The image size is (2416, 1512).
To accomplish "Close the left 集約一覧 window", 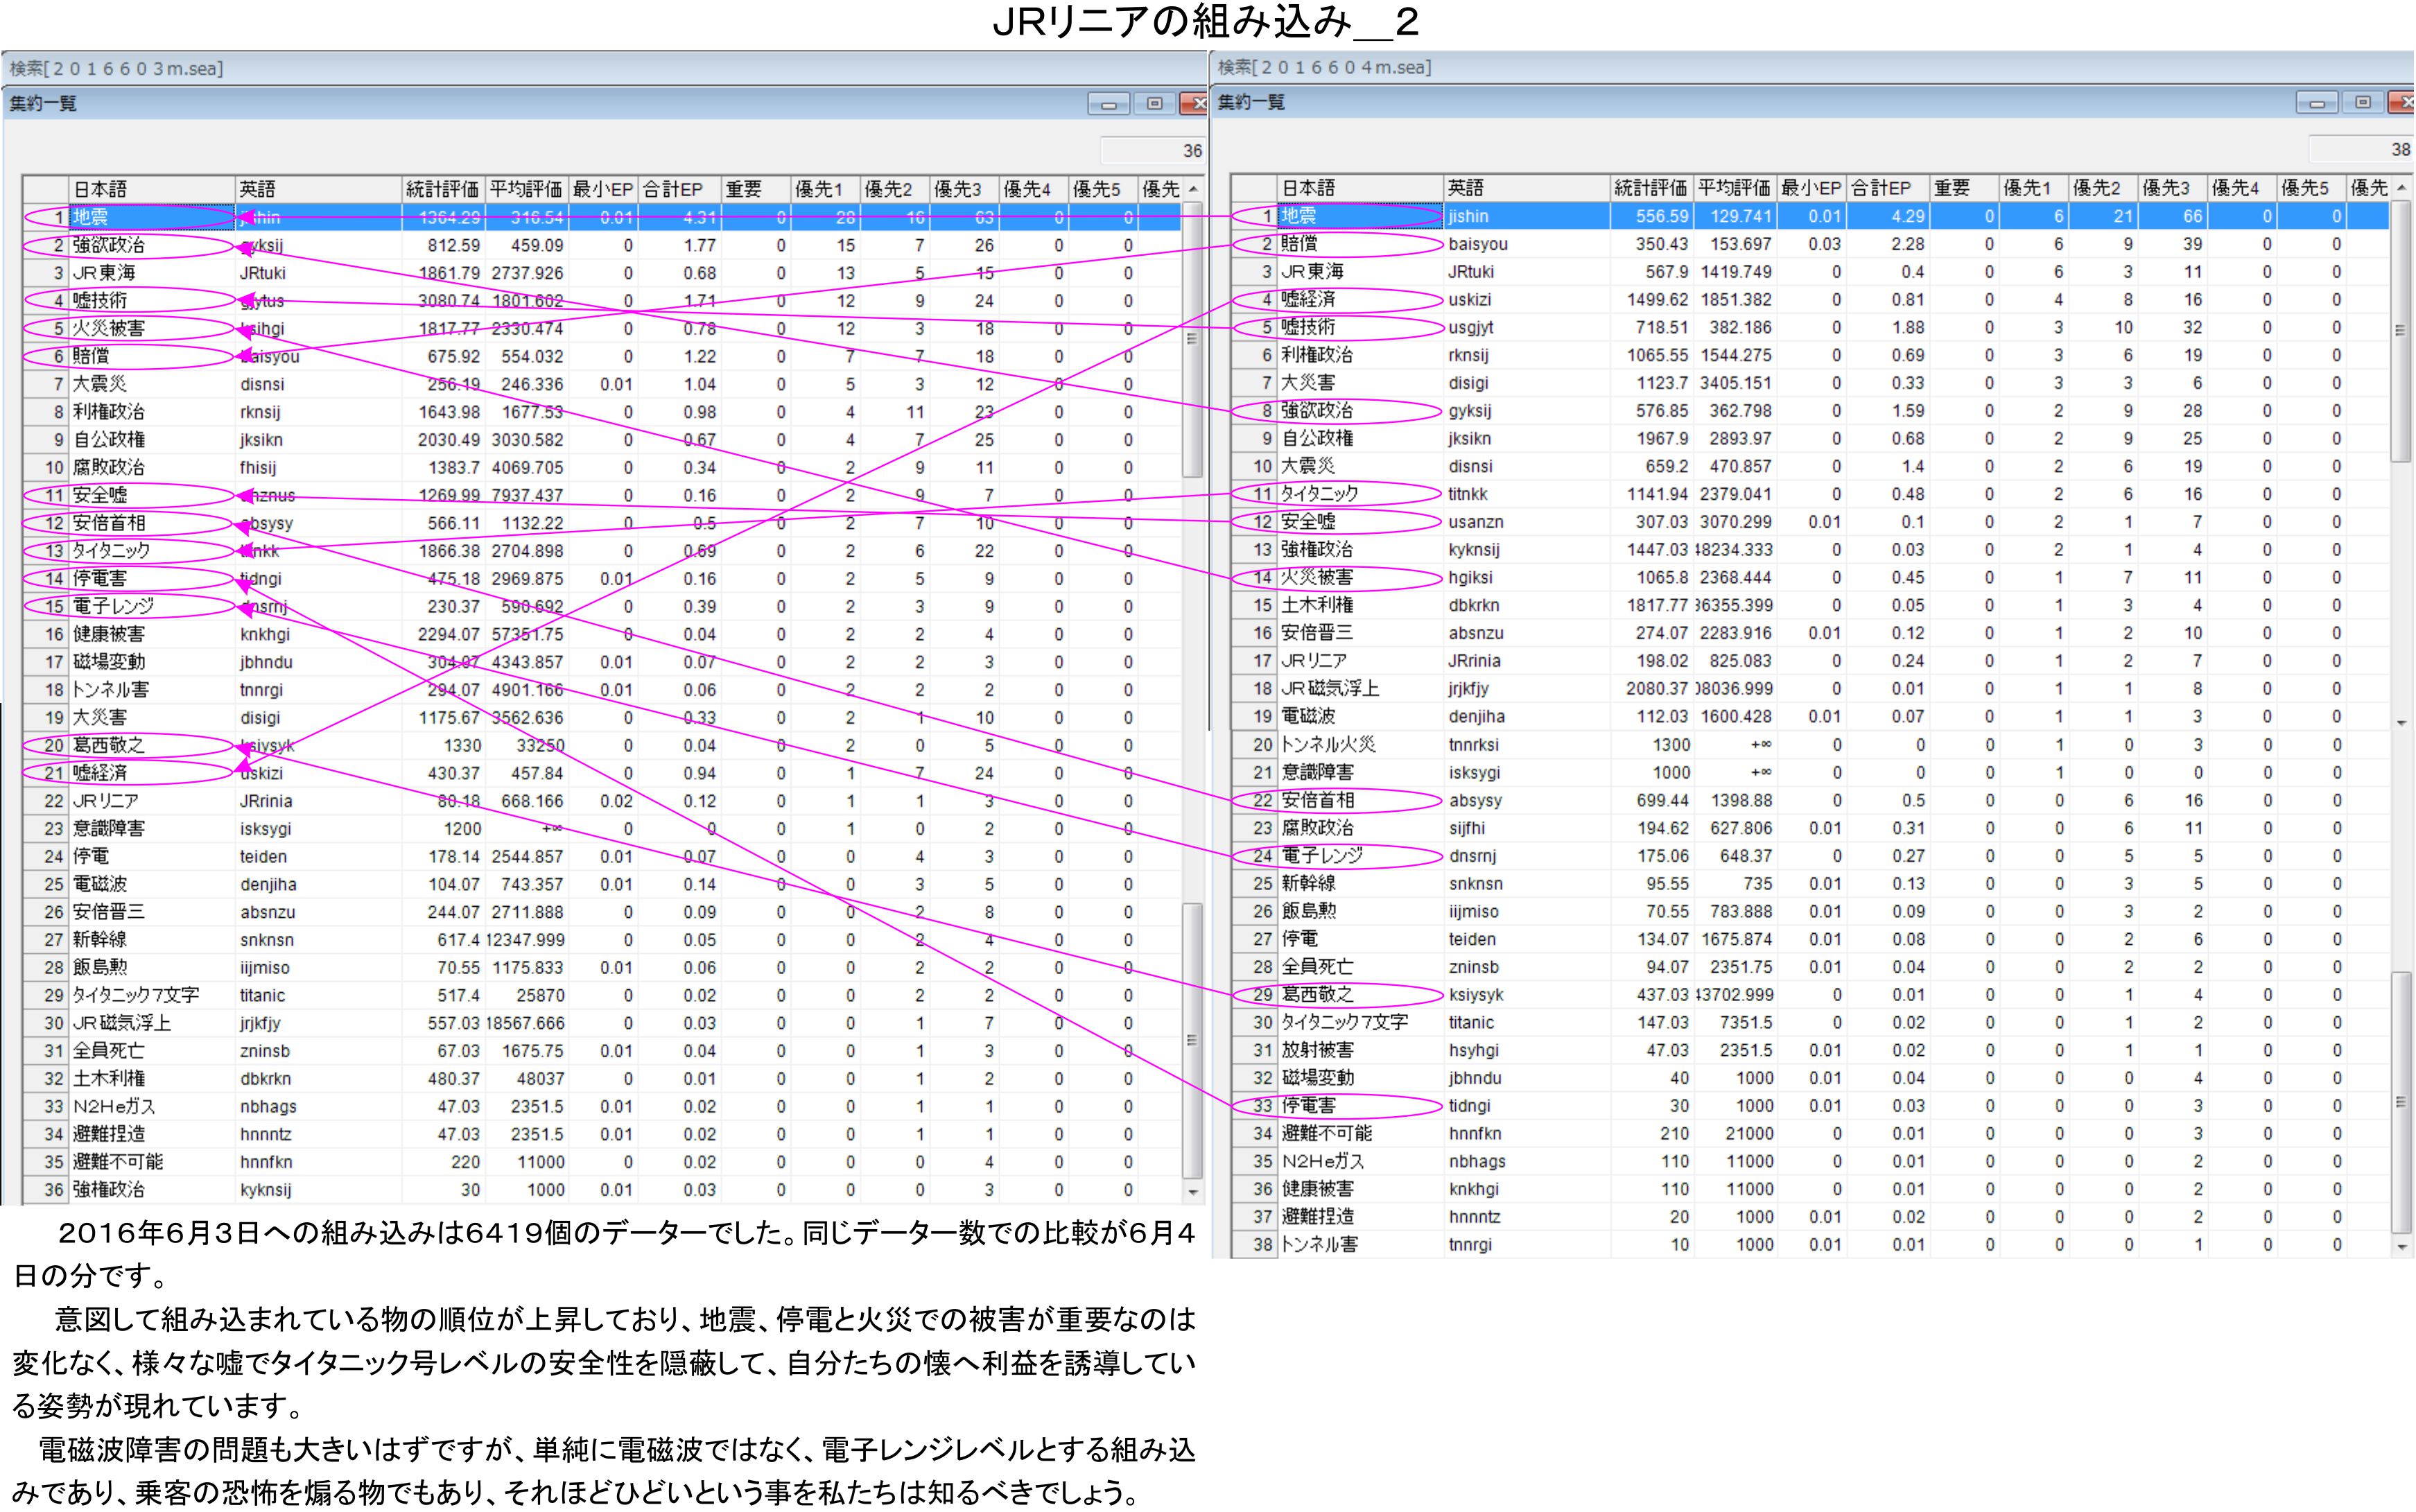I will [1195, 104].
